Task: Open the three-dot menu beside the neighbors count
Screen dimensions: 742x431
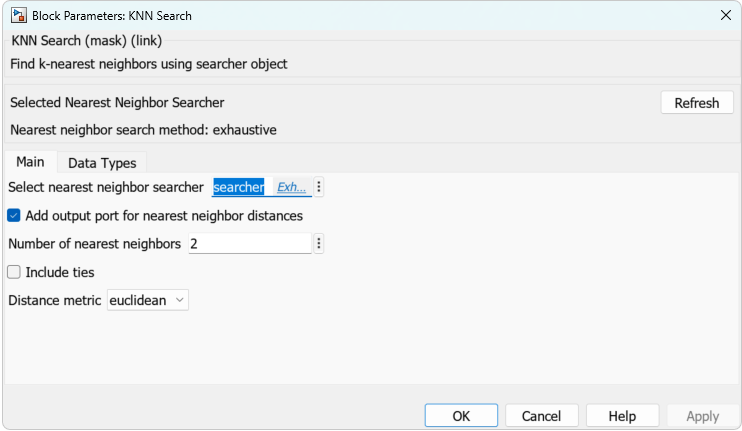Action: click(x=319, y=244)
